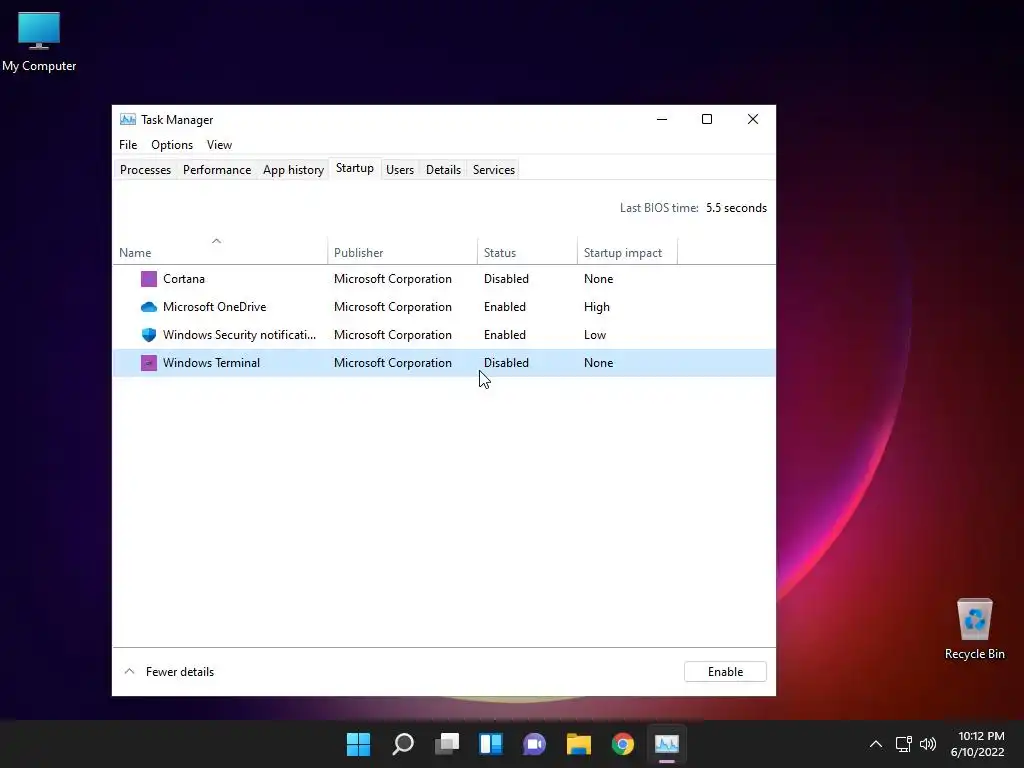Click Windows Terminal's None startup impact
The height and width of the screenshot is (768, 1024).
pyautogui.click(x=598, y=363)
